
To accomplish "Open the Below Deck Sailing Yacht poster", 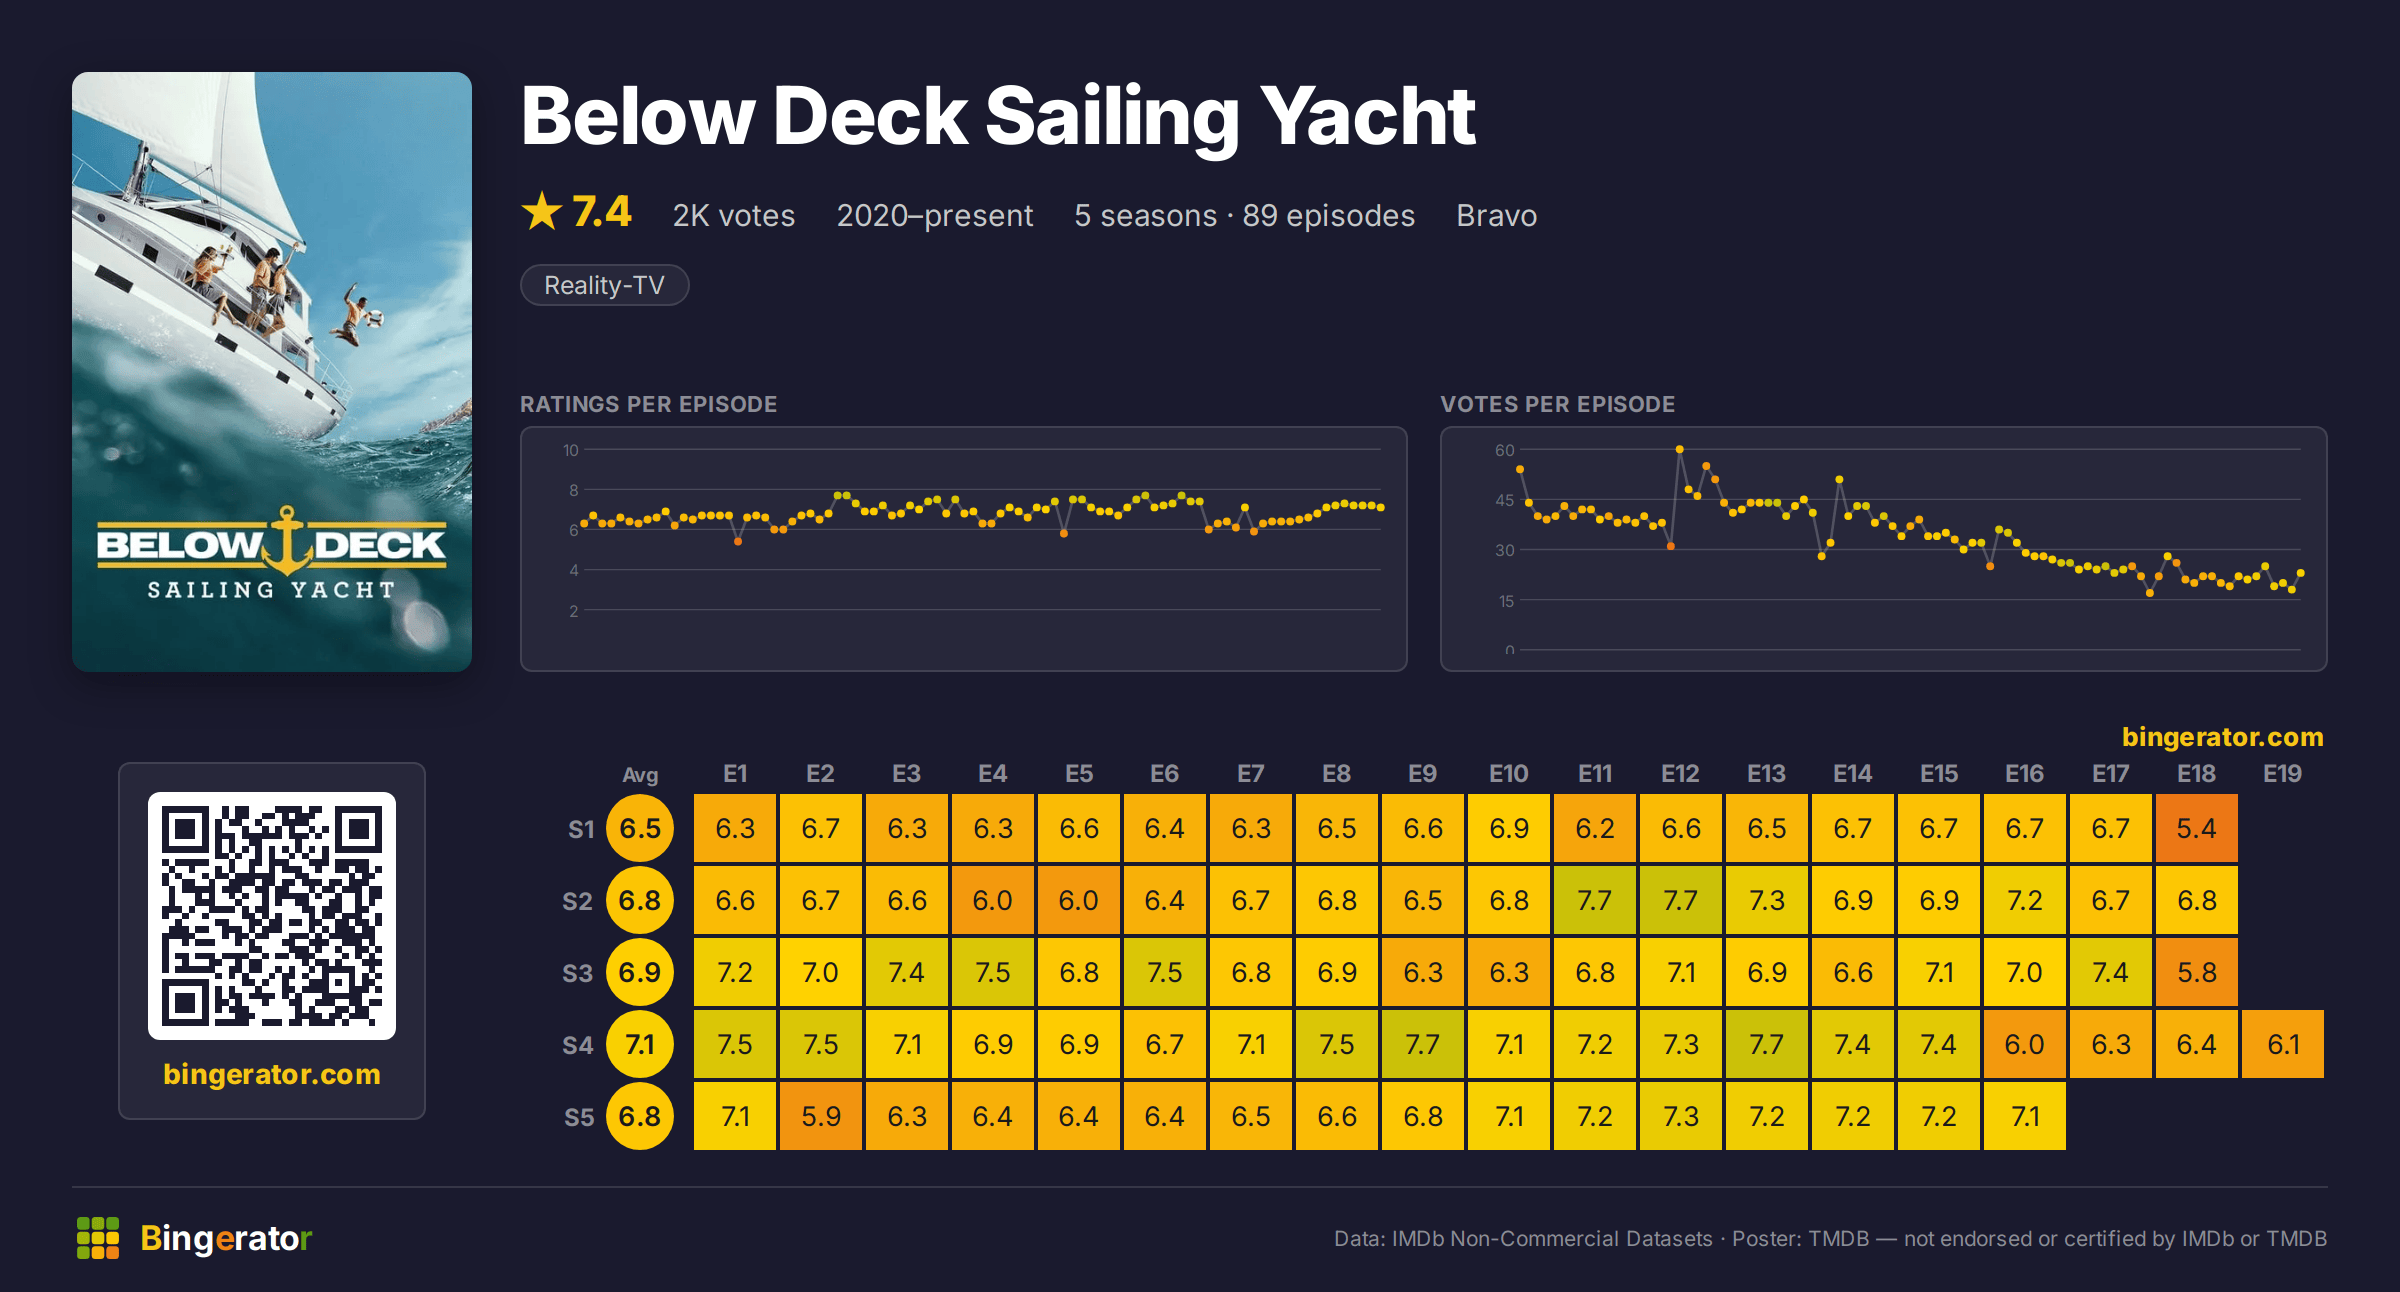I will [272, 372].
